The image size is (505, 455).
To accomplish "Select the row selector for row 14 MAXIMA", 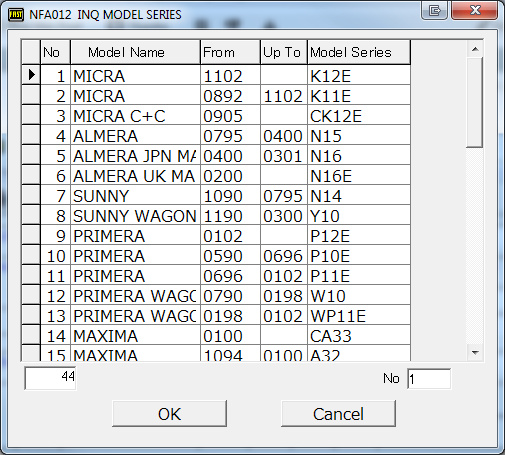I will coord(31,335).
